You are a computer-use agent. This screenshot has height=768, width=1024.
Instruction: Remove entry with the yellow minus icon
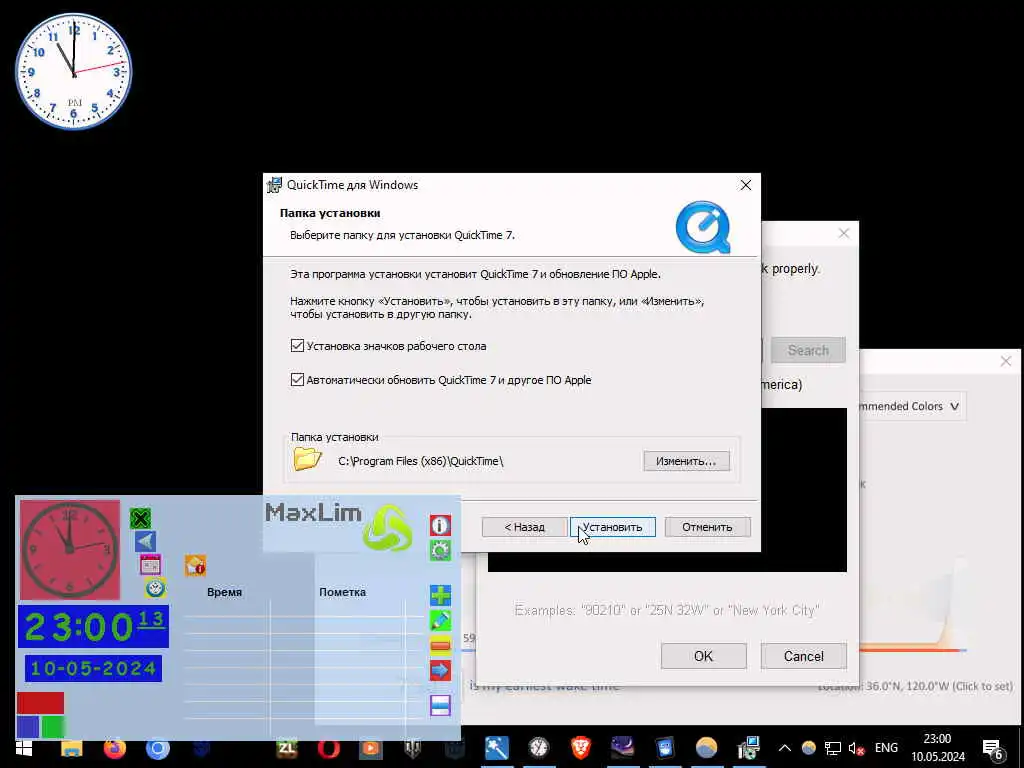pyautogui.click(x=440, y=645)
